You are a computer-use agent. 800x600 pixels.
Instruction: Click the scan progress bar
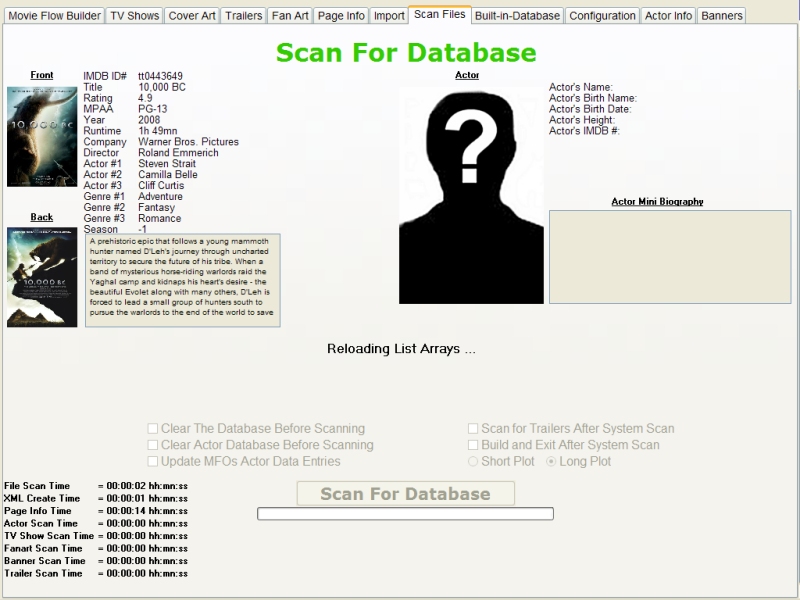click(x=405, y=514)
